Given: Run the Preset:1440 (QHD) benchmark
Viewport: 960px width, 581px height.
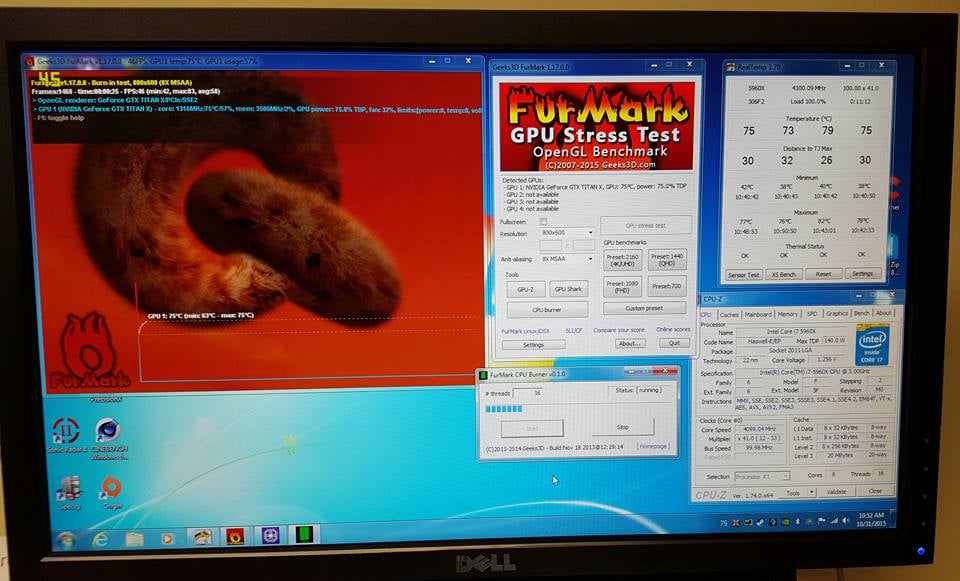Looking at the screenshot, I should [667, 260].
